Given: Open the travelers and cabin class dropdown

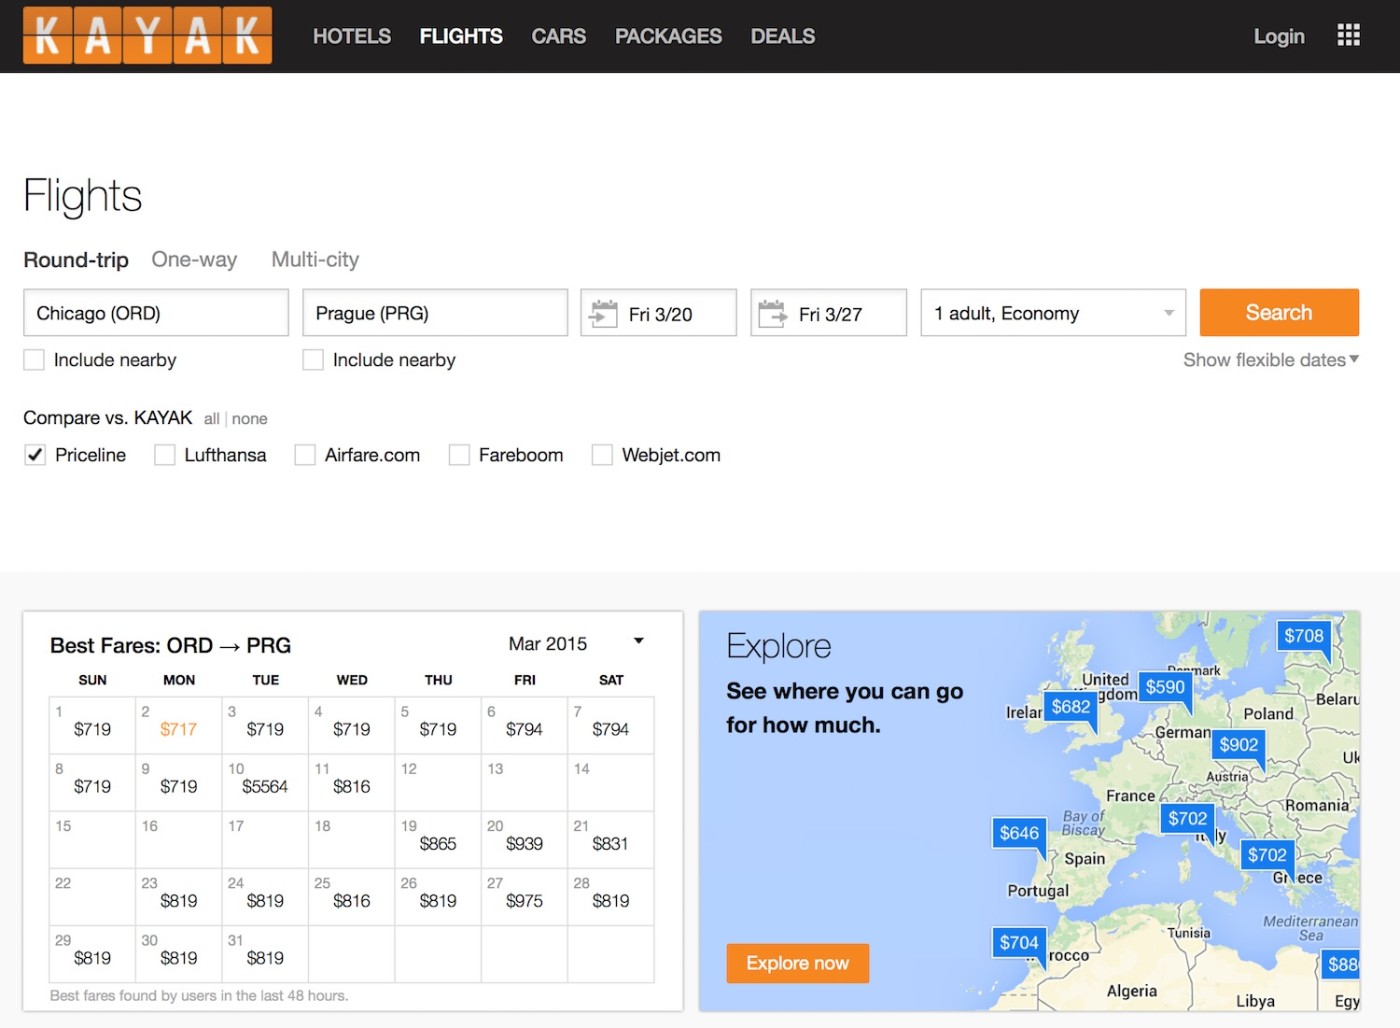Looking at the screenshot, I should [1053, 313].
